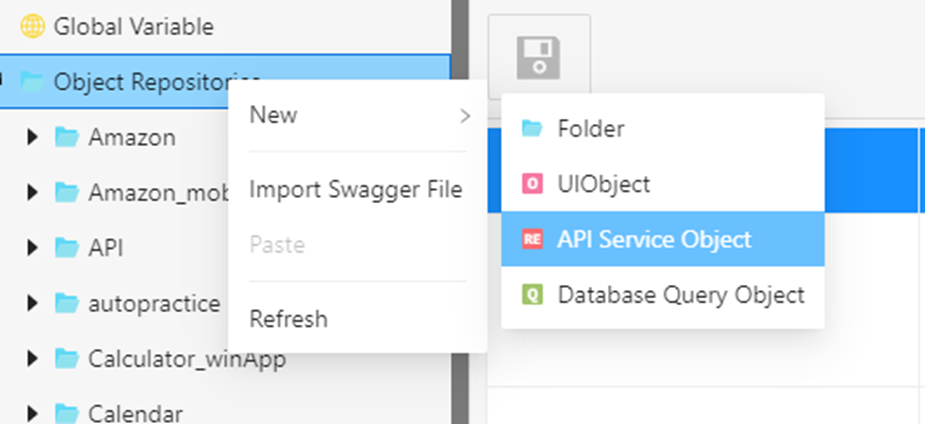Expand the Amazon folder tree arrow
Viewport: 925px width, 424px height.
[33, 137]
